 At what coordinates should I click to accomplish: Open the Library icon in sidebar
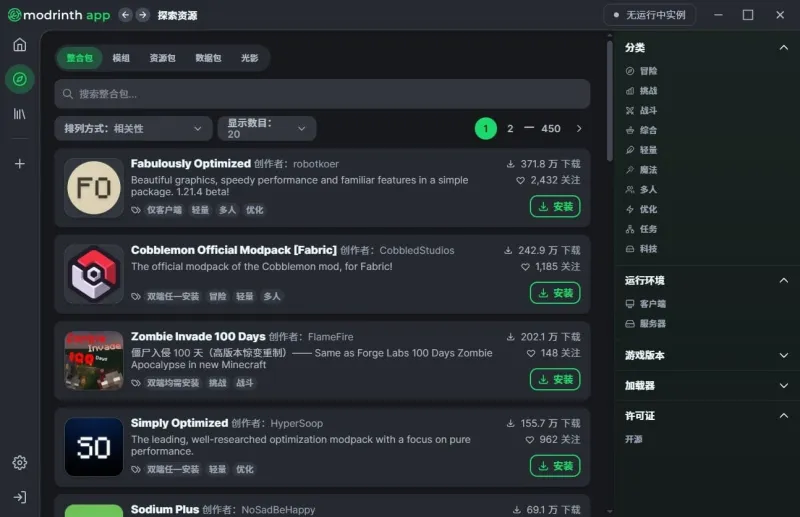tap(19, 114)
